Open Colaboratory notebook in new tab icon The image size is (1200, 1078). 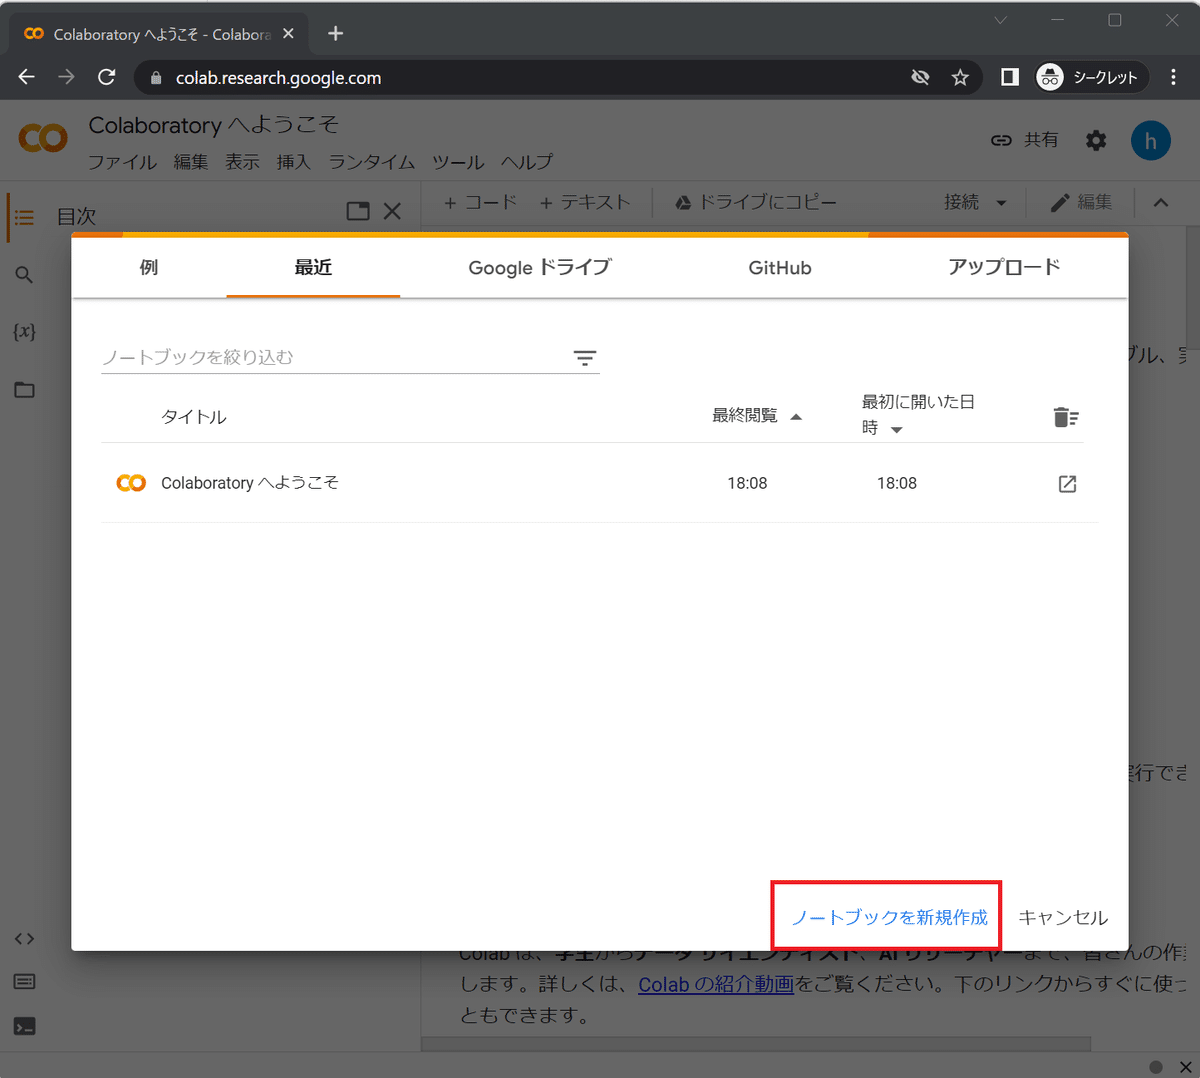point(1067,484)
